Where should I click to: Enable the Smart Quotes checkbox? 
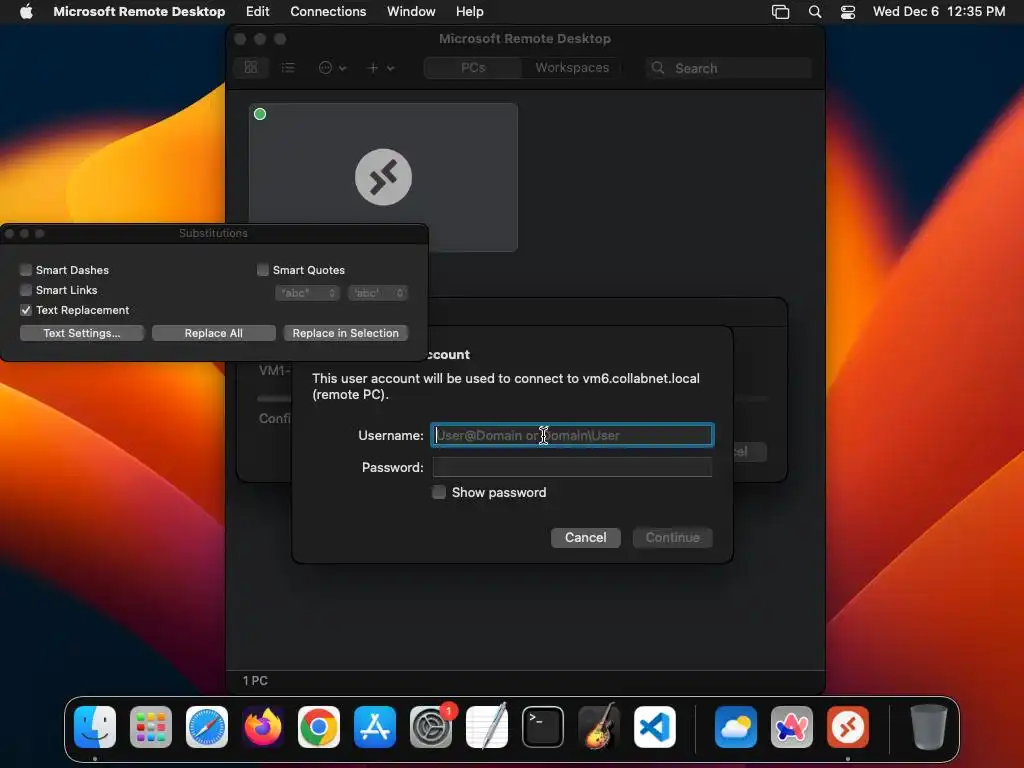point(263,270)
